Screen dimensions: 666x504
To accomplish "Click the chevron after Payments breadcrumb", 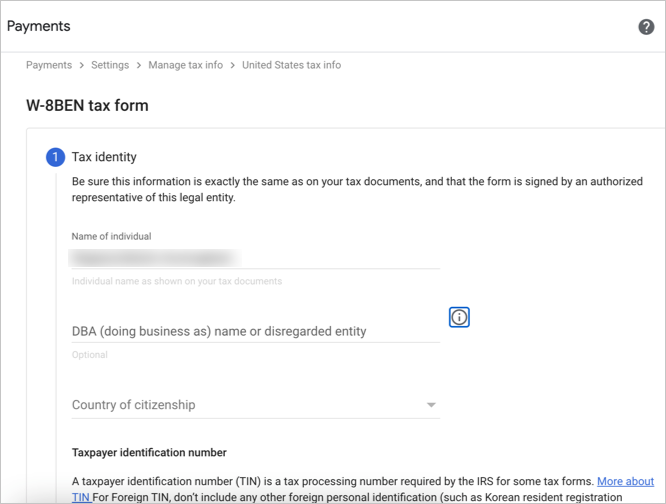I will (x=82, y=65).
